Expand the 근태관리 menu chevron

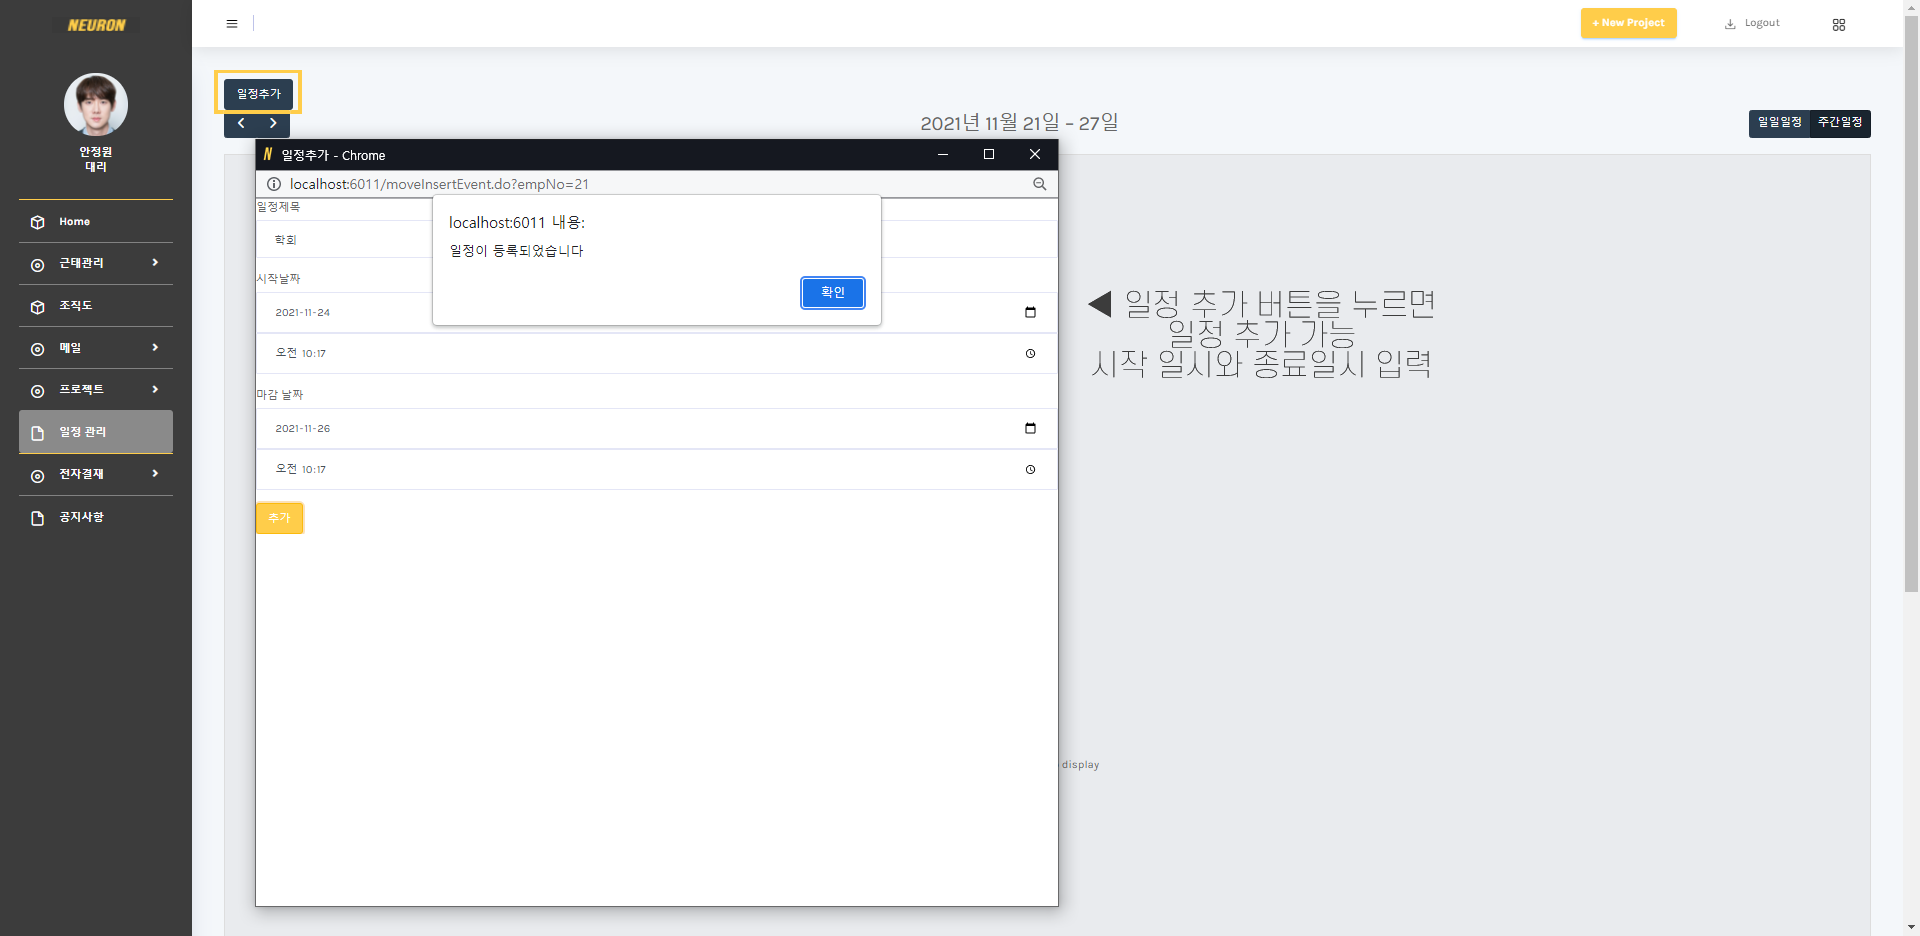point(155,262)
